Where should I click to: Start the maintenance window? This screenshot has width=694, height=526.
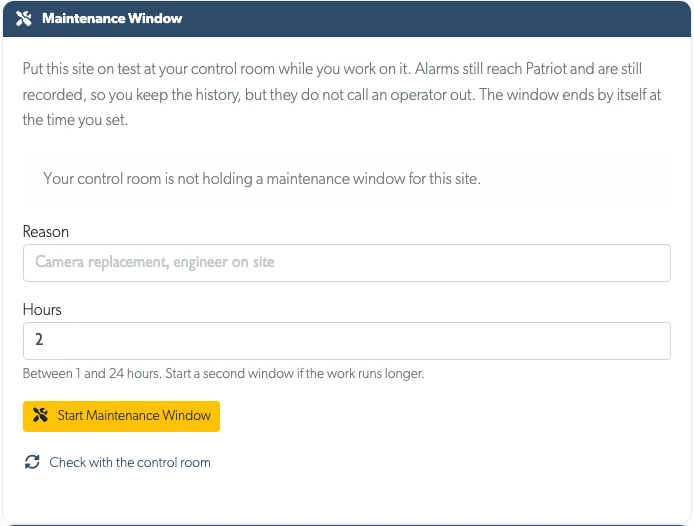pyautogui.click(x=121, y=416)
